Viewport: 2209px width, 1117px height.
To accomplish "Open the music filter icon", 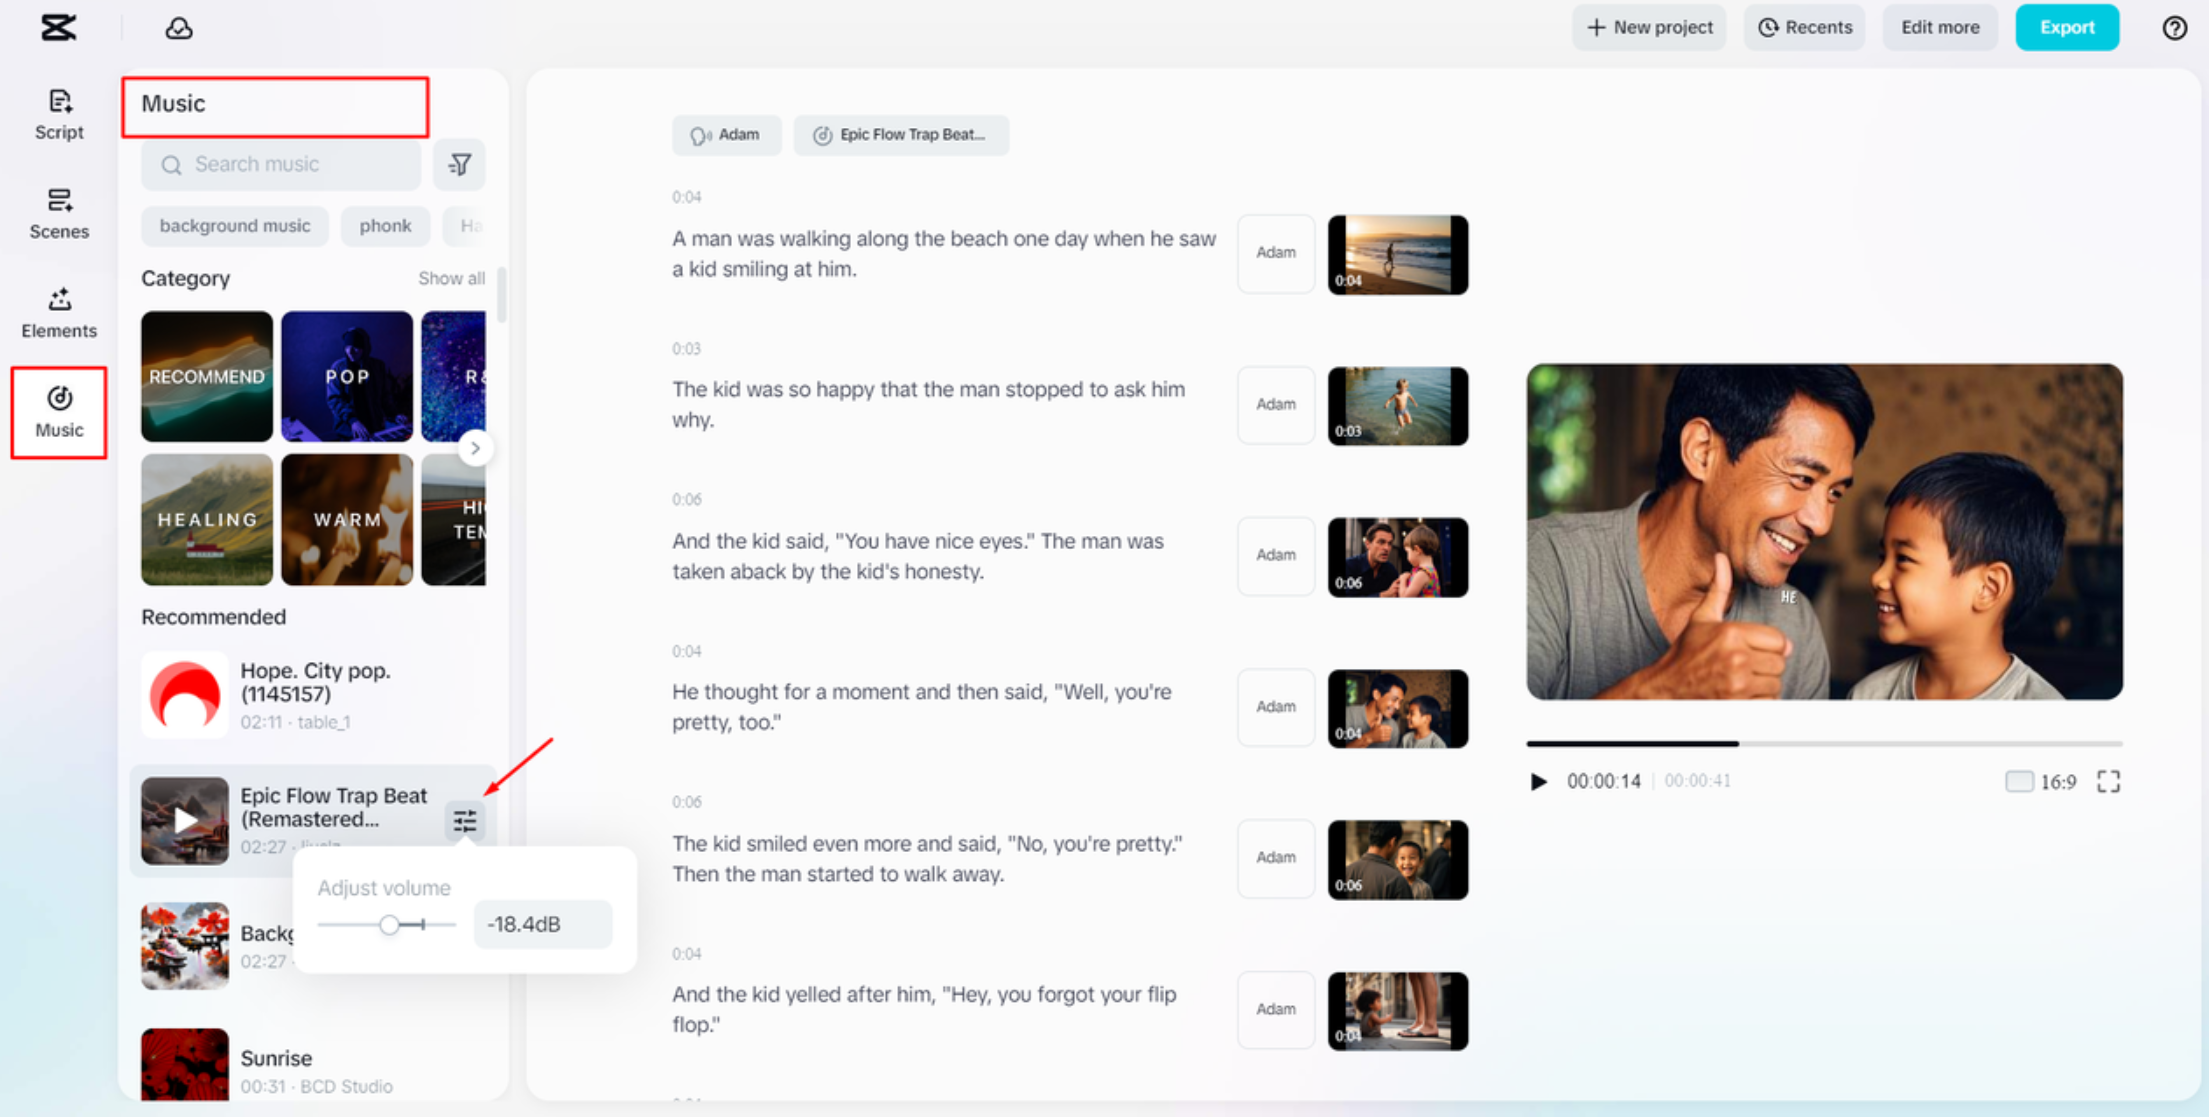I will [460, 164].
